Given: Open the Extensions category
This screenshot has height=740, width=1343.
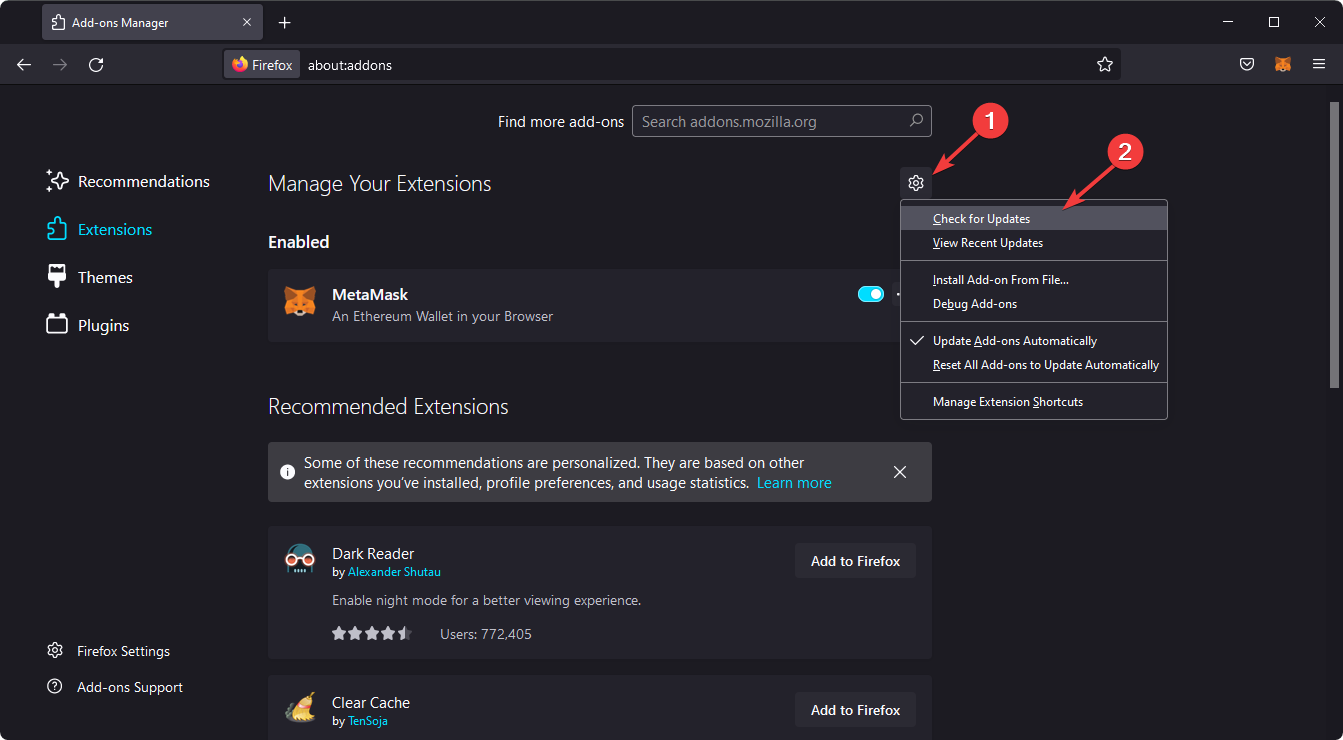Looking at the screenshot, I should pyautogui.click(x=100, y=229).
